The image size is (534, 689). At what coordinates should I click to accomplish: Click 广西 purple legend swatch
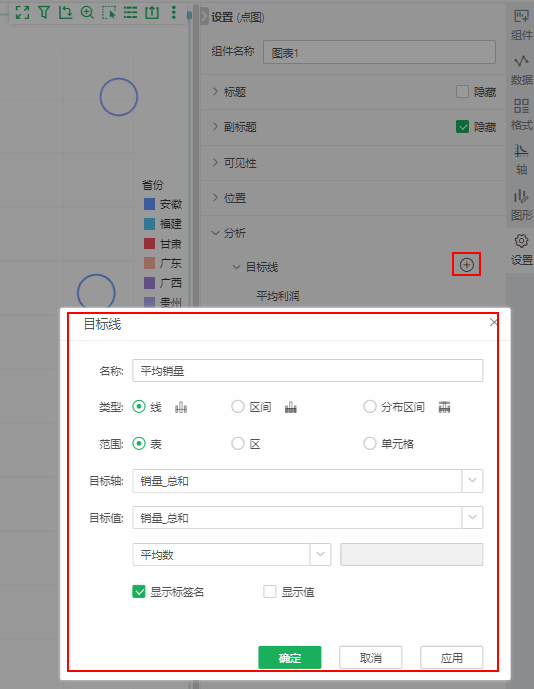(x=149, y=283)
